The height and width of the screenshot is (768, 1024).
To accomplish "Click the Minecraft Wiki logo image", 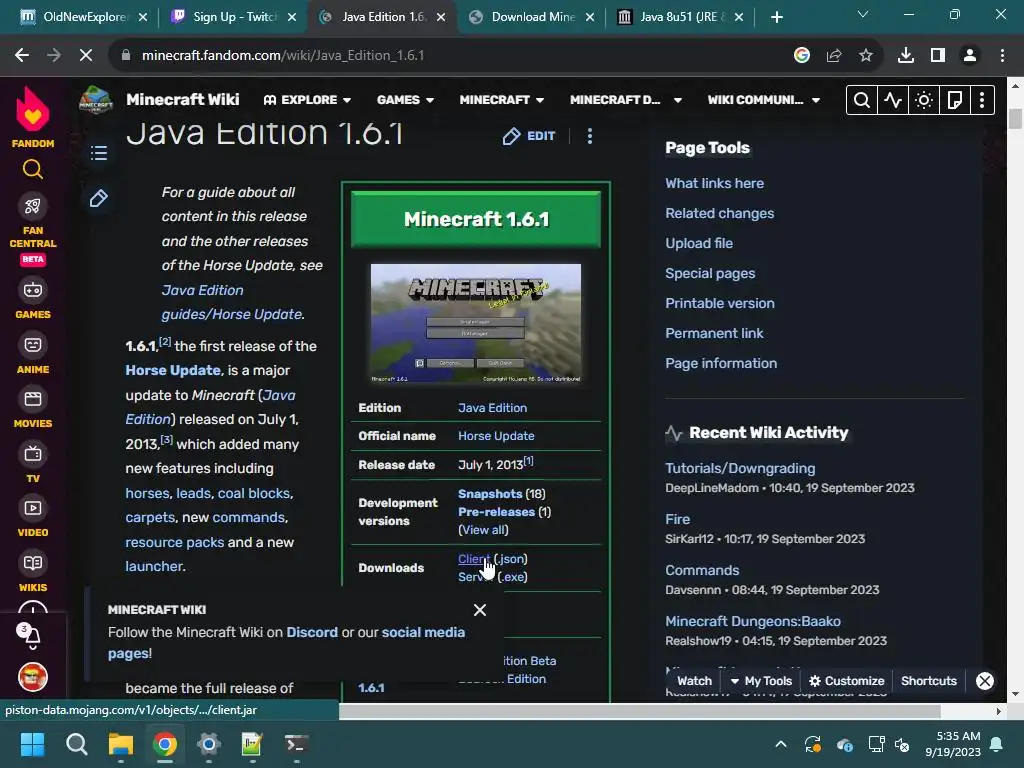I will (96, 100).
